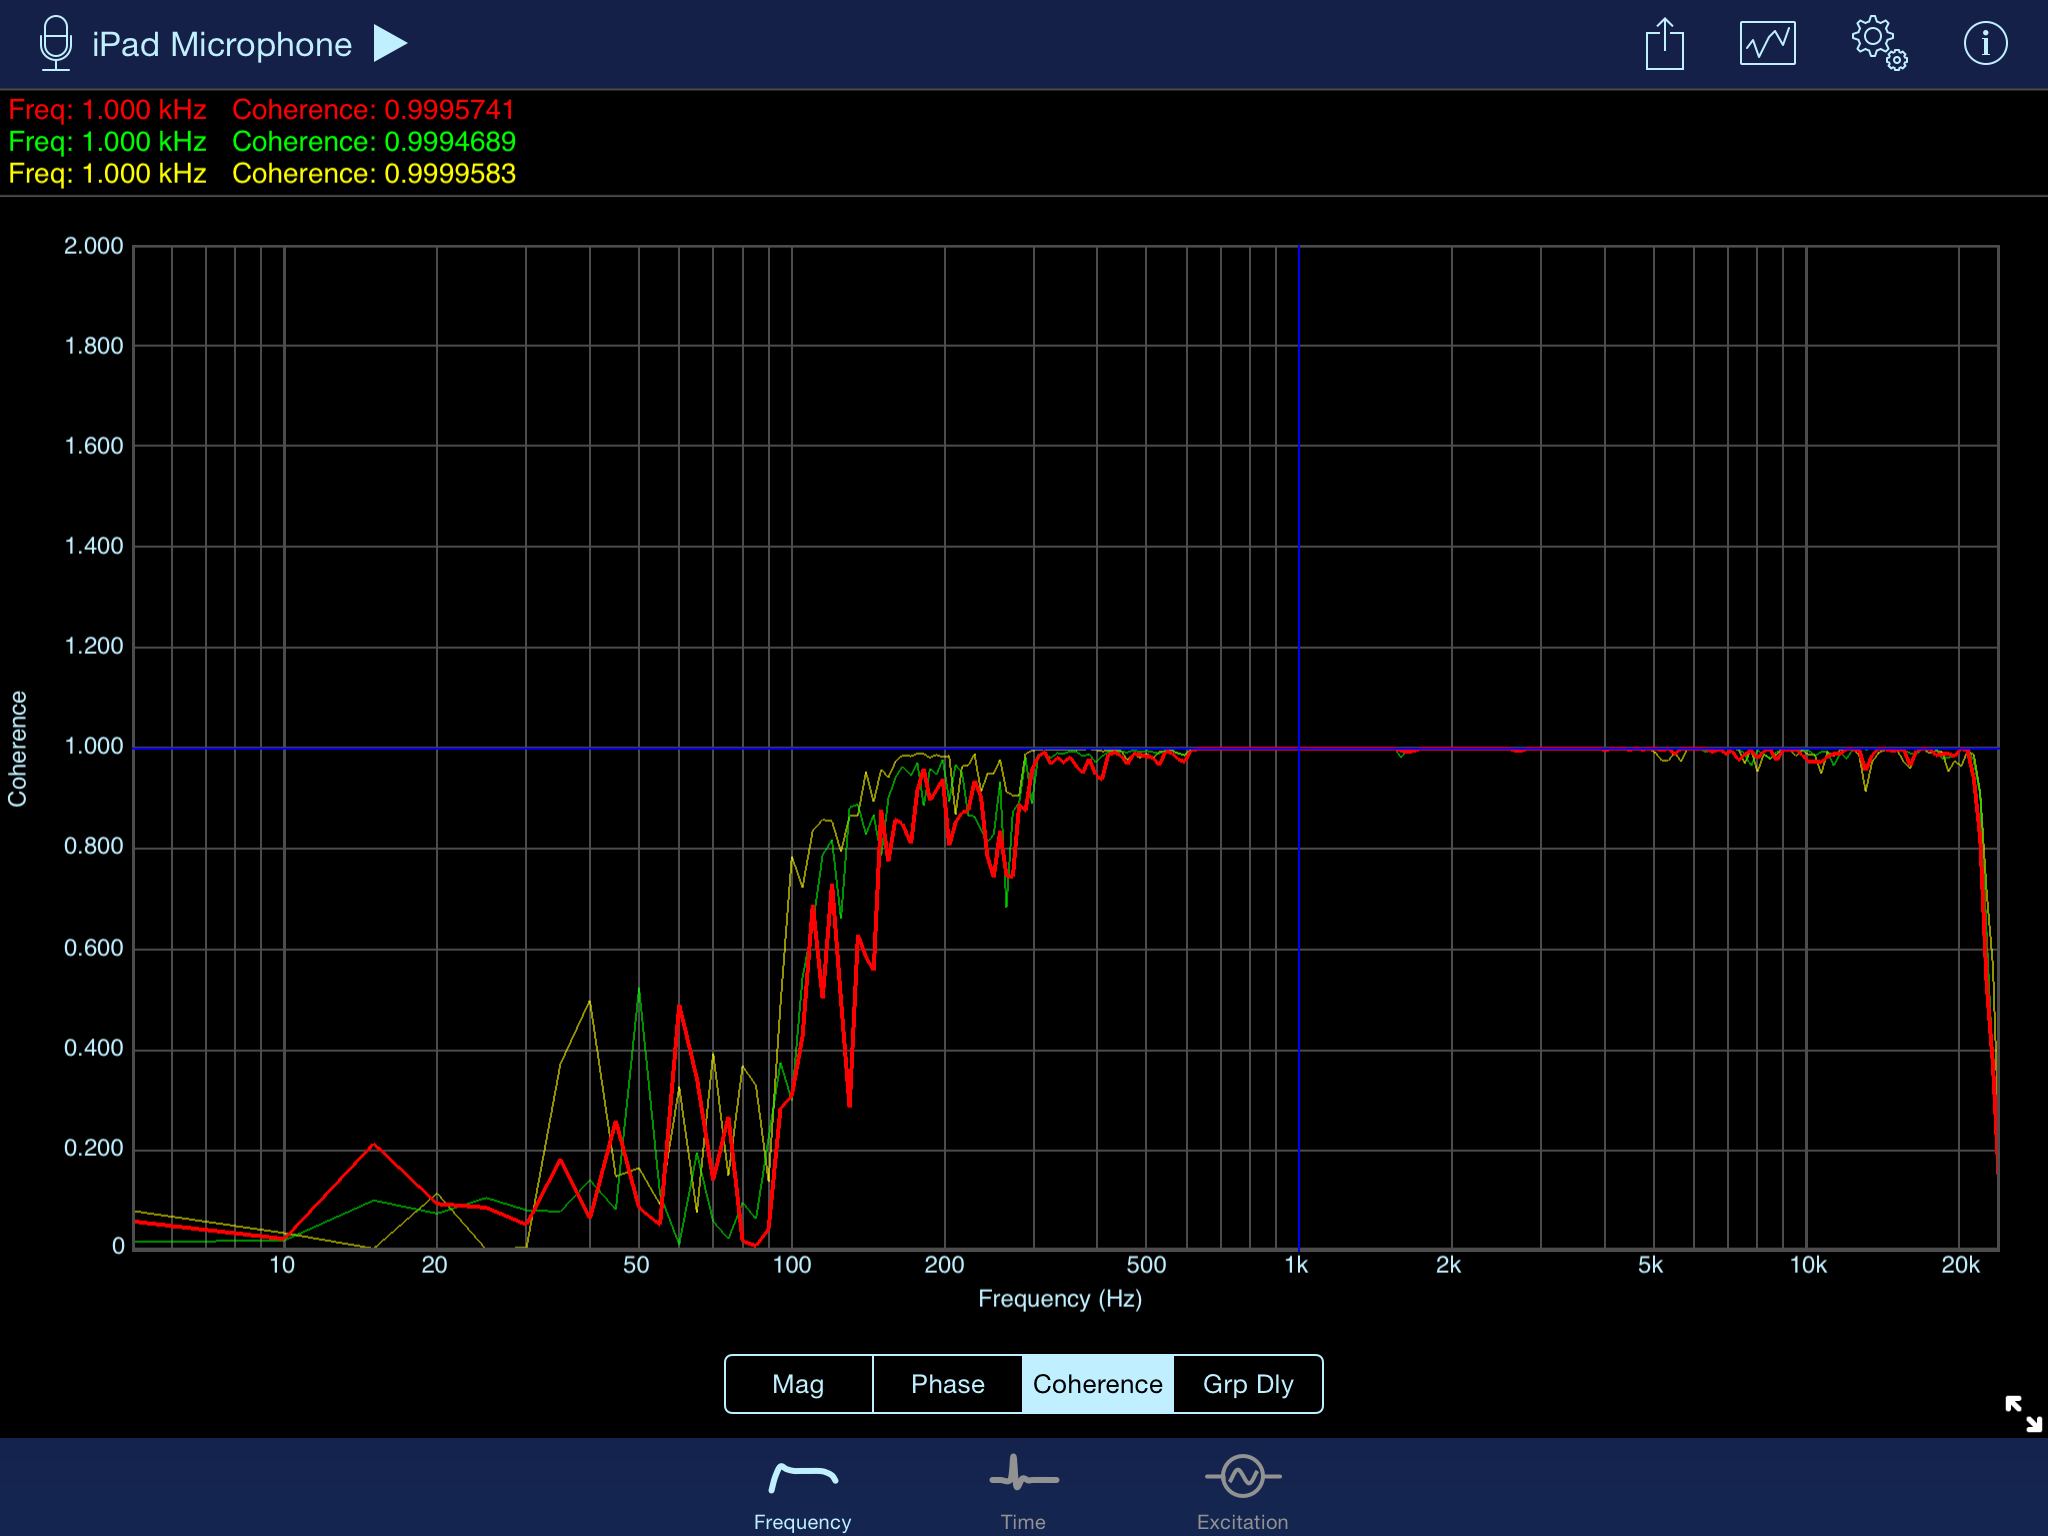Open the info icon
Screen dimensions: 2048x1536
[1985, 44]
